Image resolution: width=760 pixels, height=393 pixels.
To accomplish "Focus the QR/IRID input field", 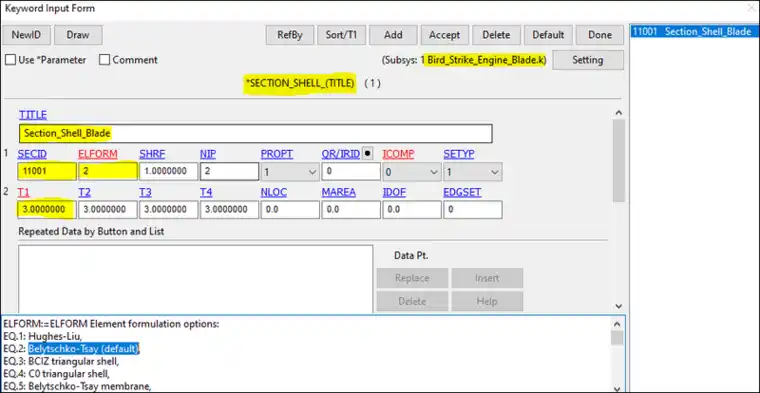I will click(x=351, y=172).
